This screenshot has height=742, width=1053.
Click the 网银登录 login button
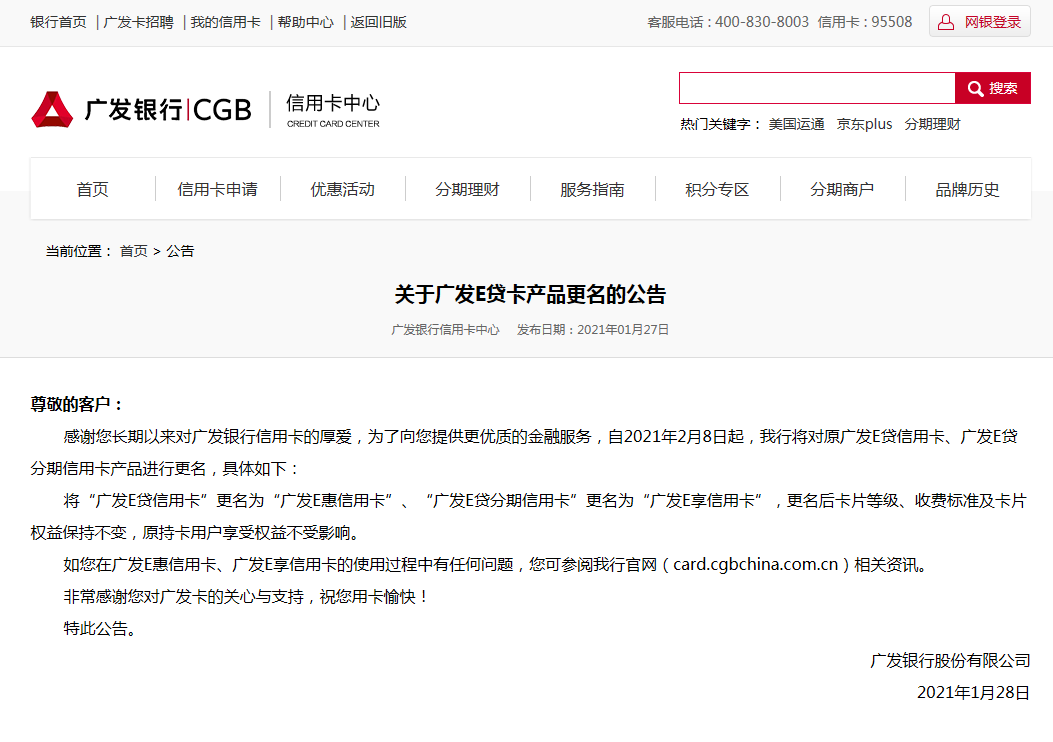(980, 21)
